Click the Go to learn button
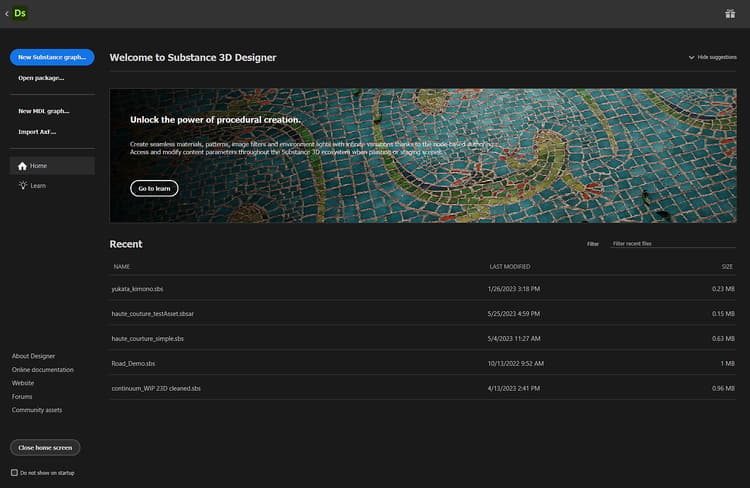The width and height of the screenshot is (750, 488). [x=154, y=189]
